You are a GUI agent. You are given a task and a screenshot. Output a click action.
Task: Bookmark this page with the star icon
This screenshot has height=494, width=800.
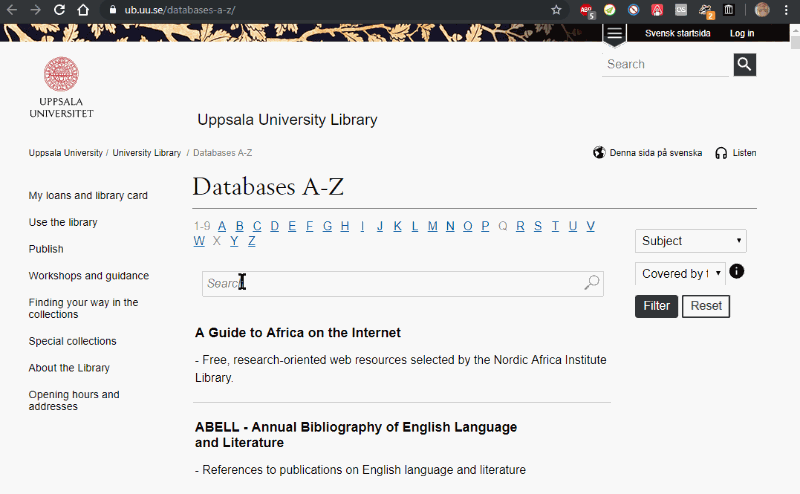click(x=556, y=10)
